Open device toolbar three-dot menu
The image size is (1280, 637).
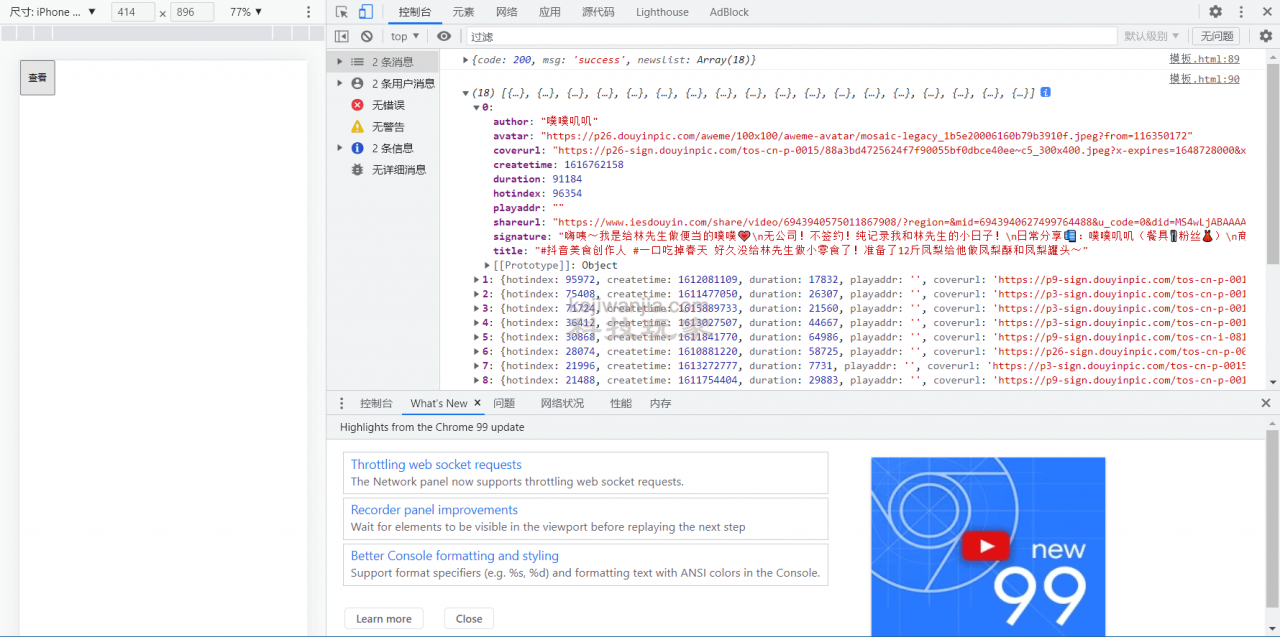tap(308, 12)
